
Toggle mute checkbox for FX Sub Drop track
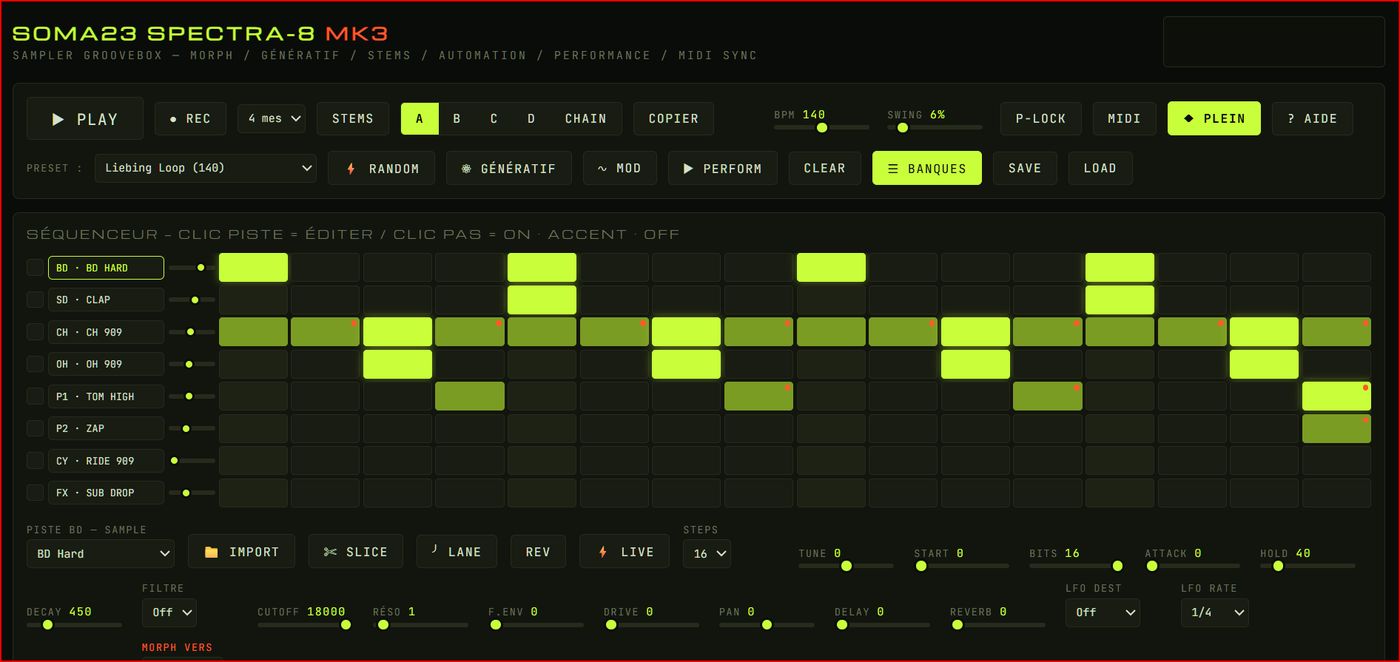click(x=35, y=492)
